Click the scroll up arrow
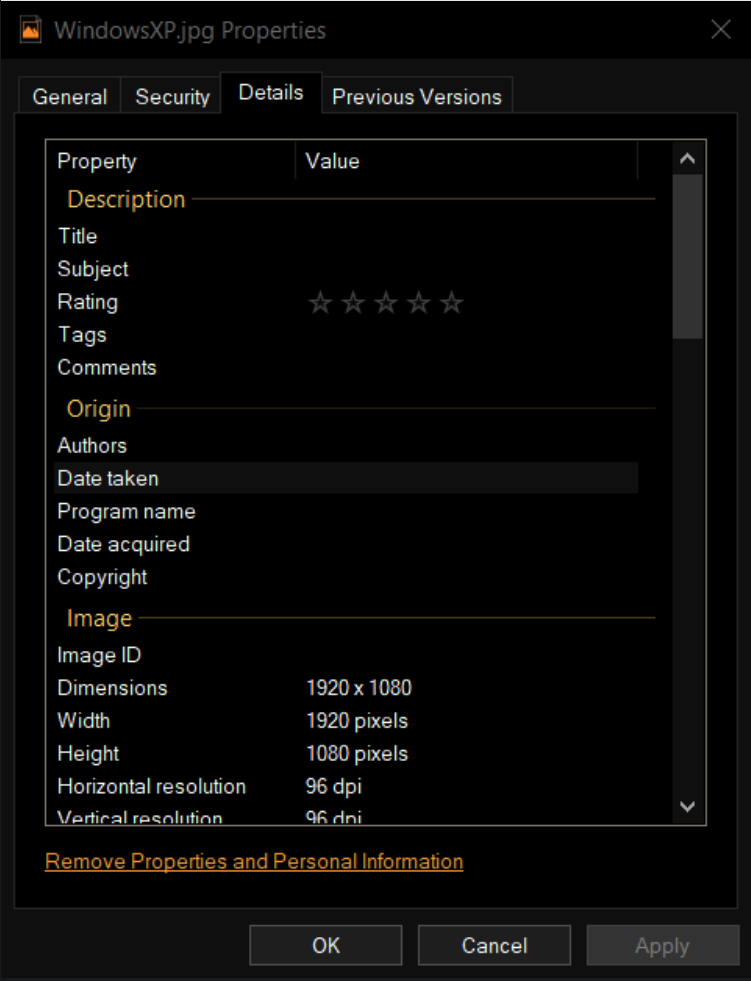 pyautogui.click(x=687, y=159)
